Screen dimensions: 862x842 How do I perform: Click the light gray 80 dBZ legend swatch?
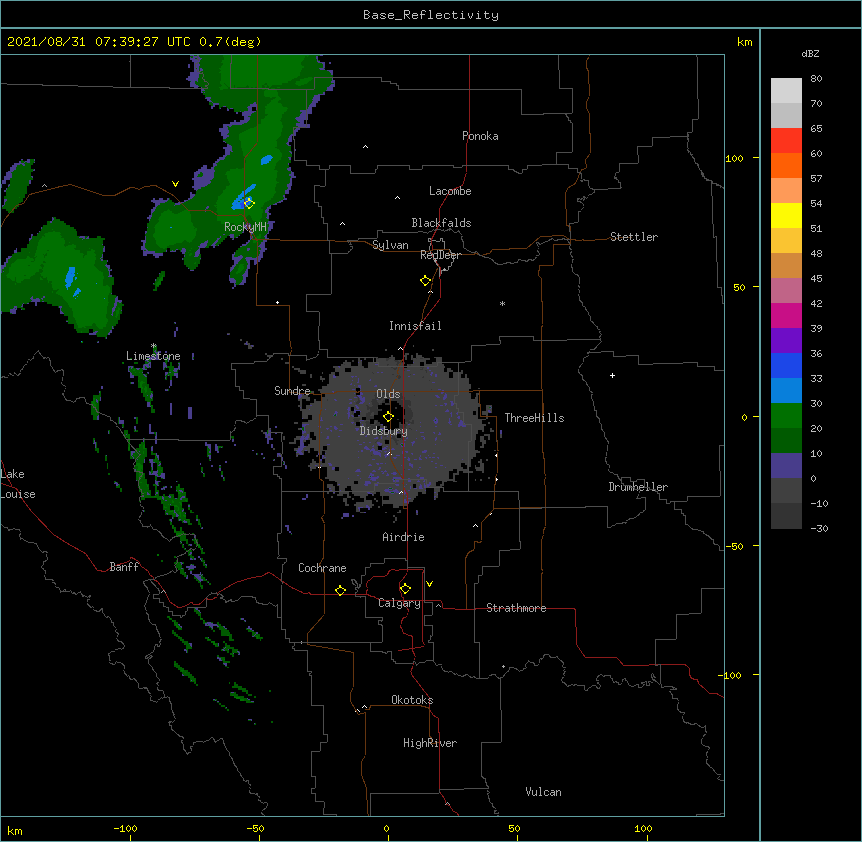pyautogui.click(x=786, y=91)
